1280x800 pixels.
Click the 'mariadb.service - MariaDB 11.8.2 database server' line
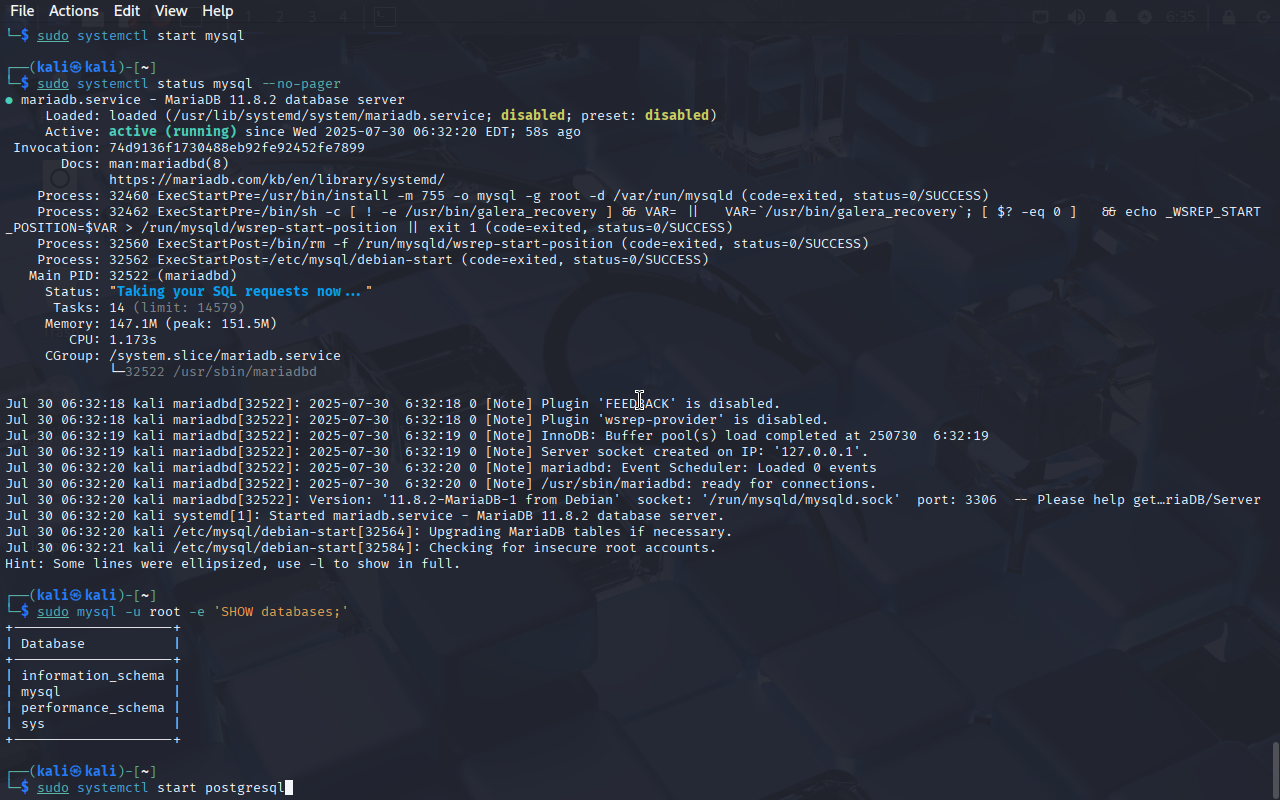(213, 100)
